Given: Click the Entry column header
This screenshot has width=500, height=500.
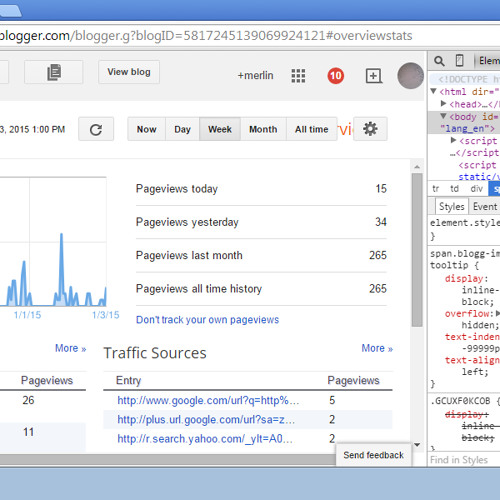Looking at the screenshot, I should pos(128,380).
